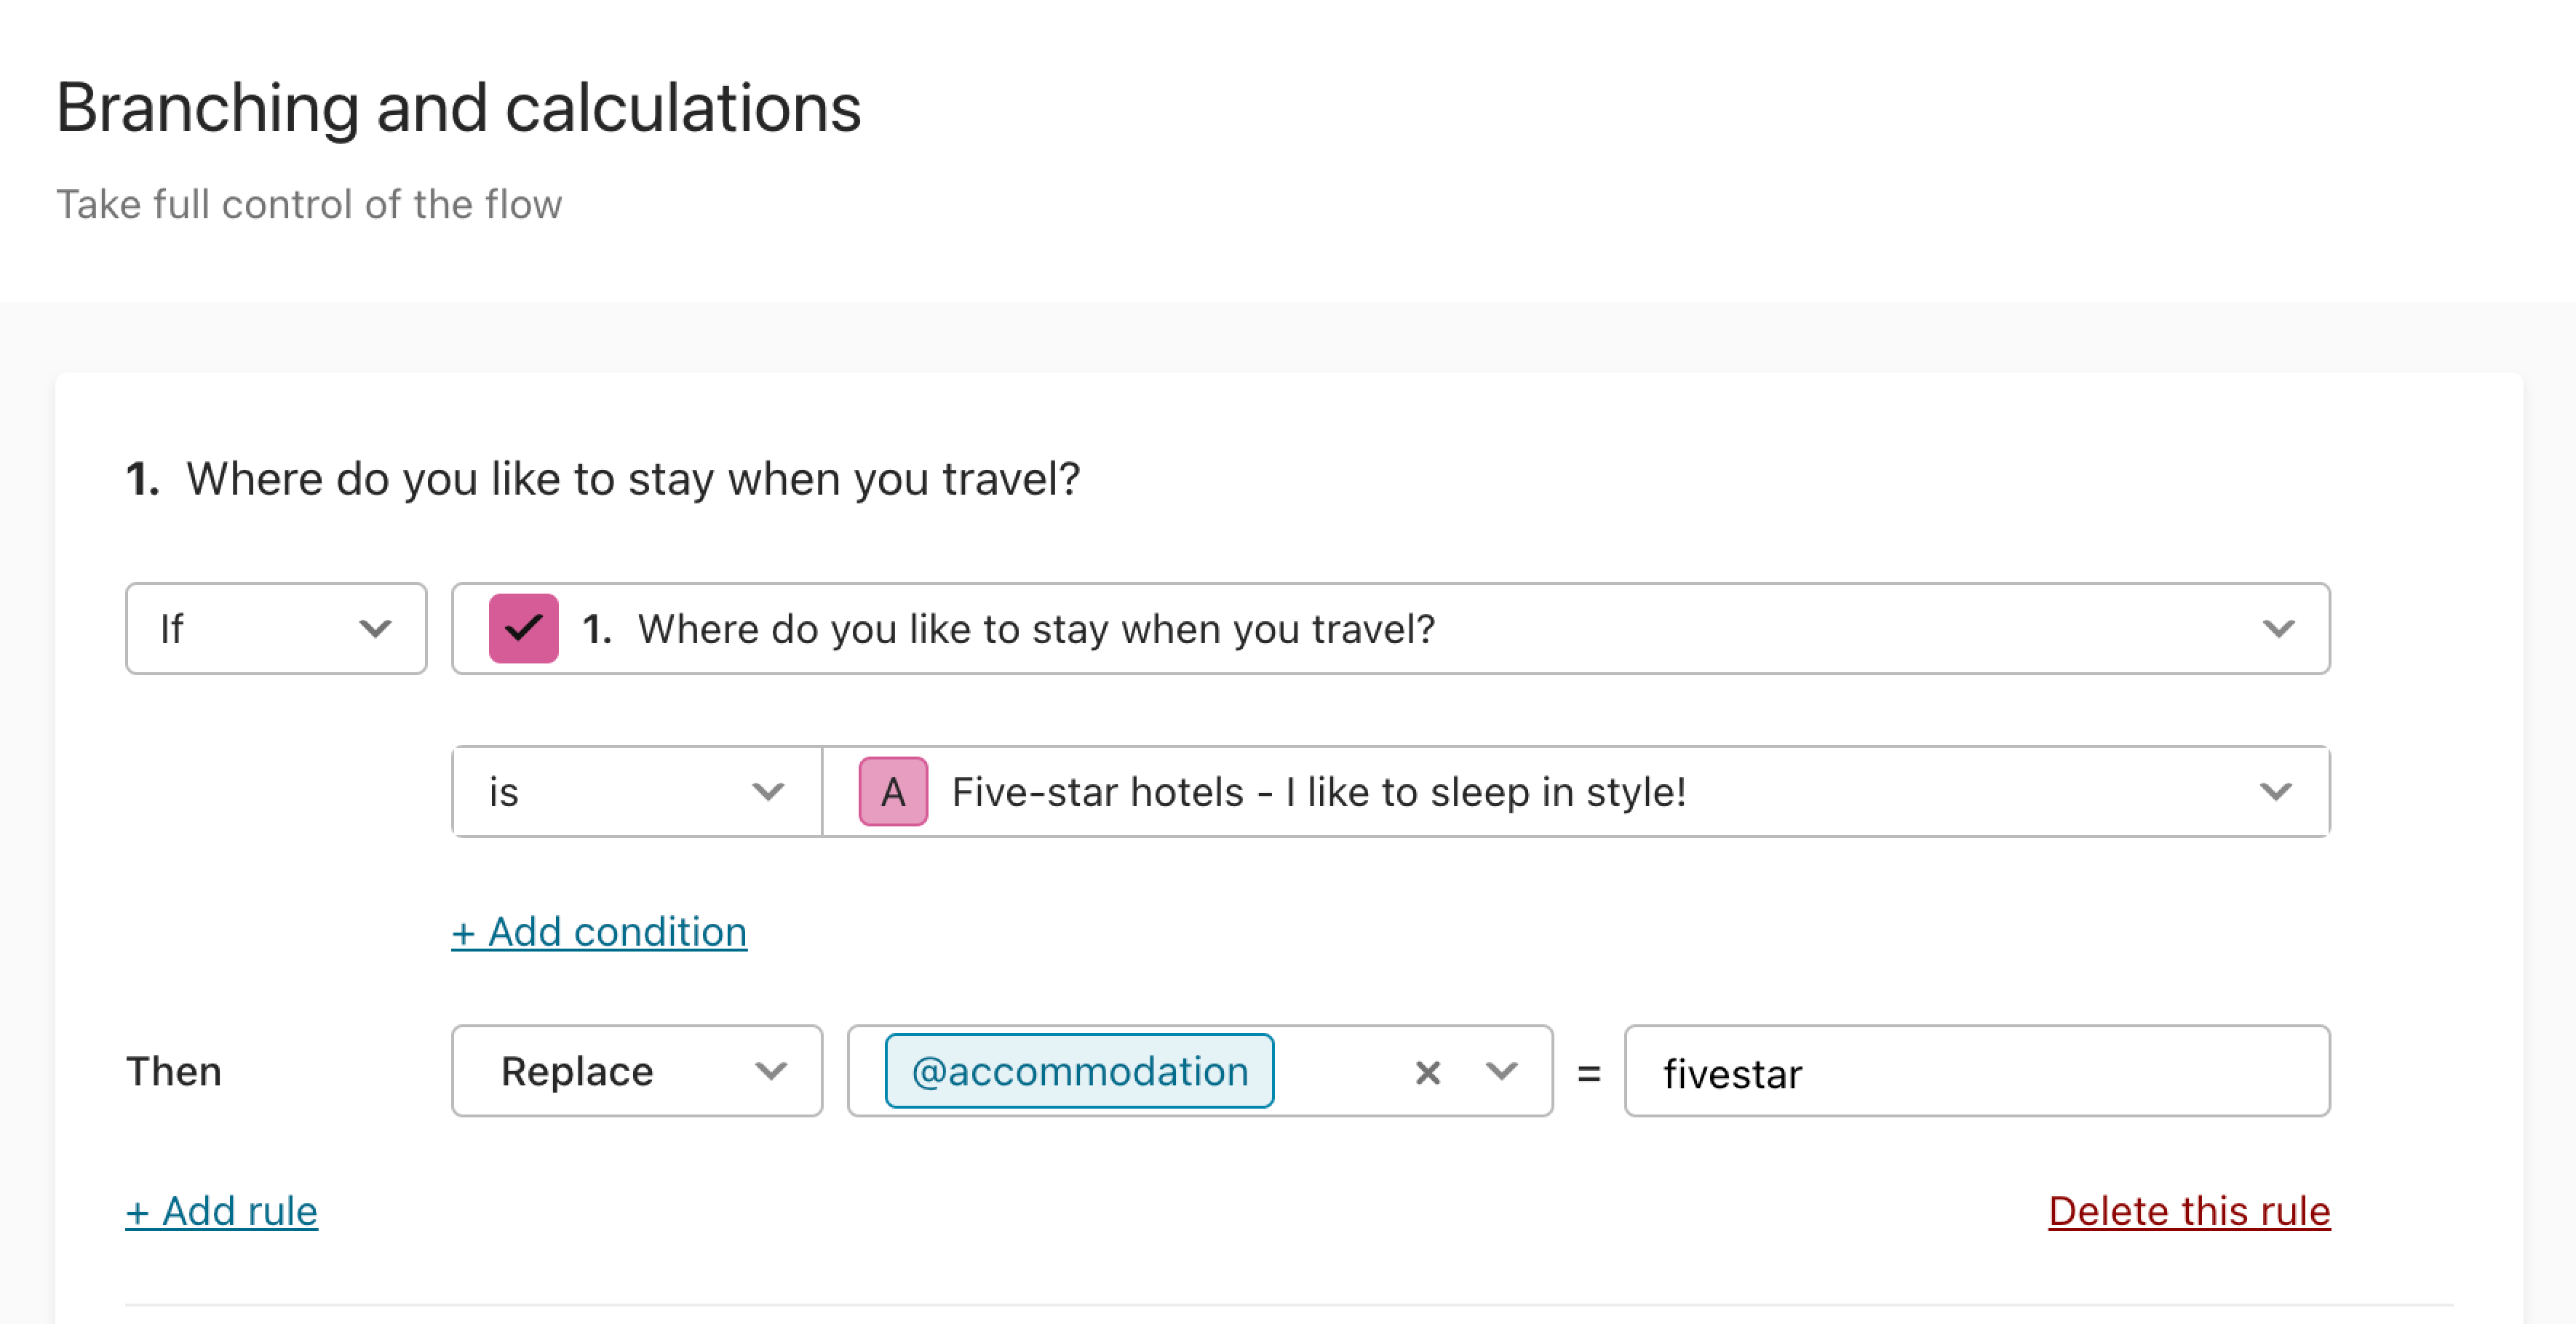The image size is (2576, 1324).
Task: Select the @accommodation variable tag
Action: 1080,1072
